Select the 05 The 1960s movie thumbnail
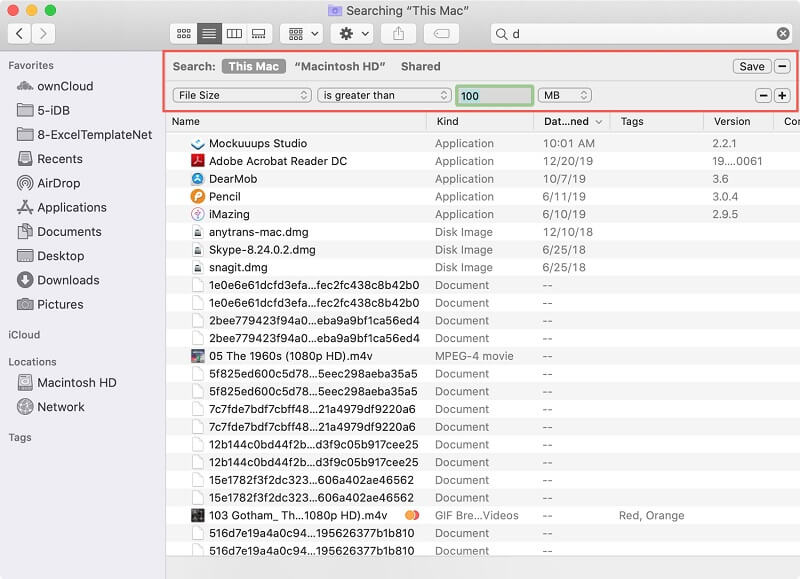This screenshot has width=800, height=579. coord(197,356)
